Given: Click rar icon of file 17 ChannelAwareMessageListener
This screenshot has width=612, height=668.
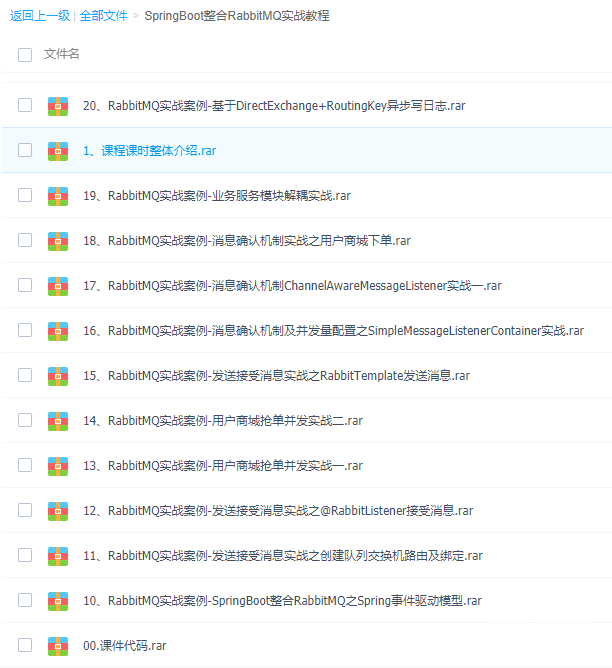Looking at the screenshot, I should [x=58, y=286].
